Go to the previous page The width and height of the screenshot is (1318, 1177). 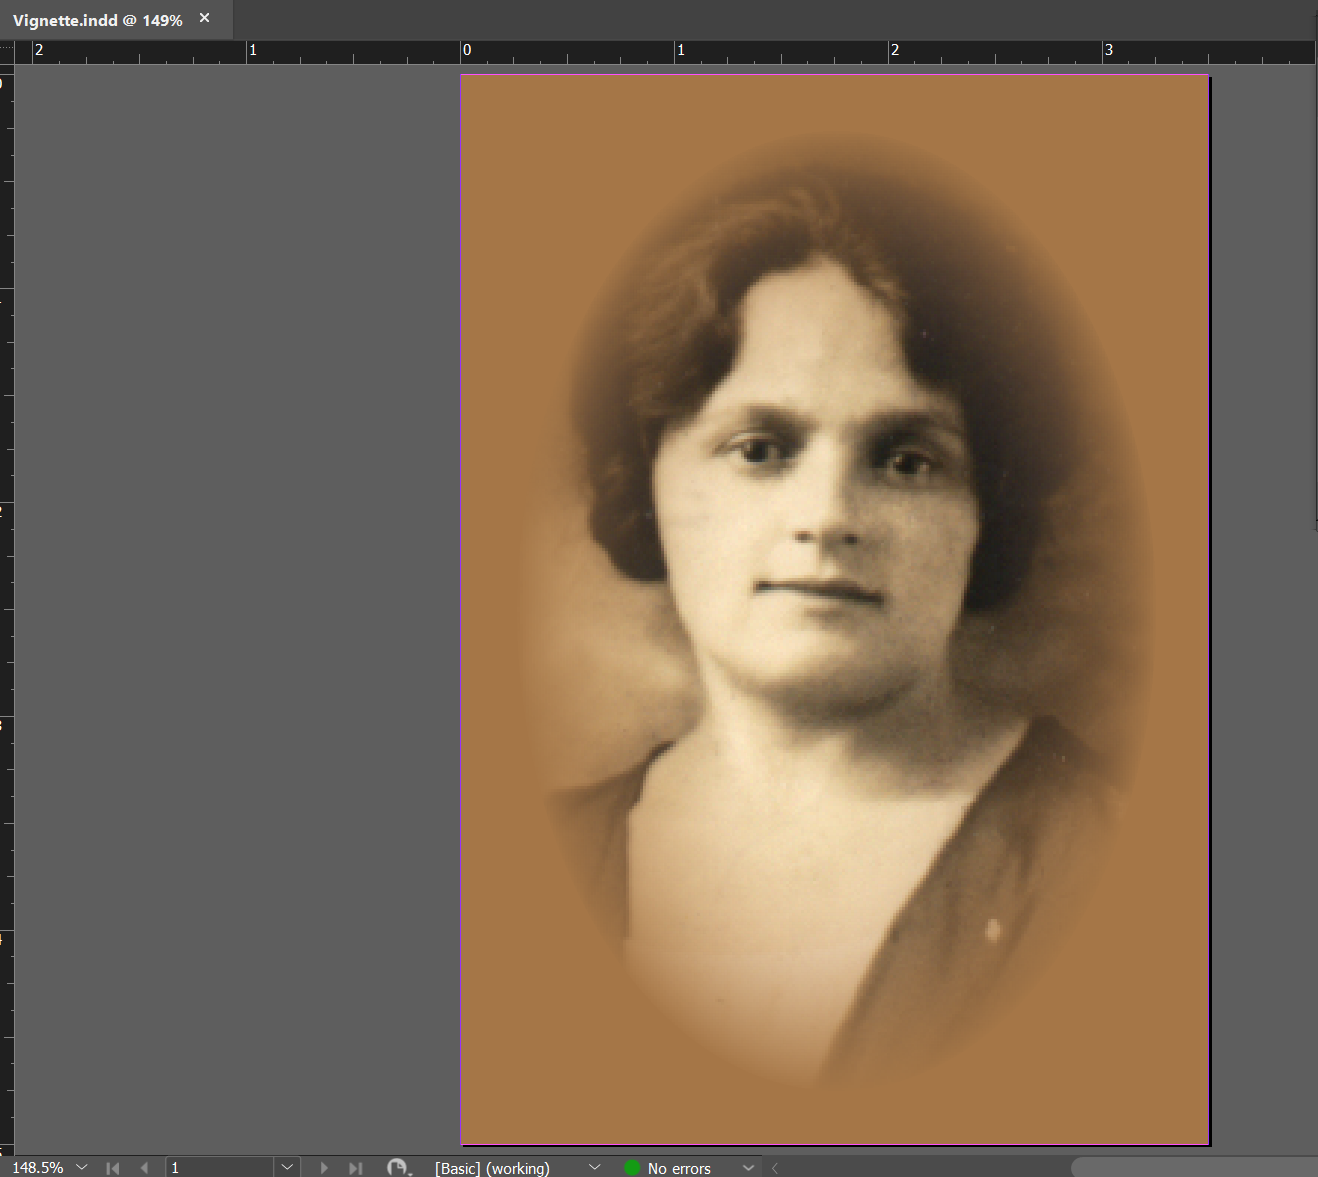click(144, 1168)
